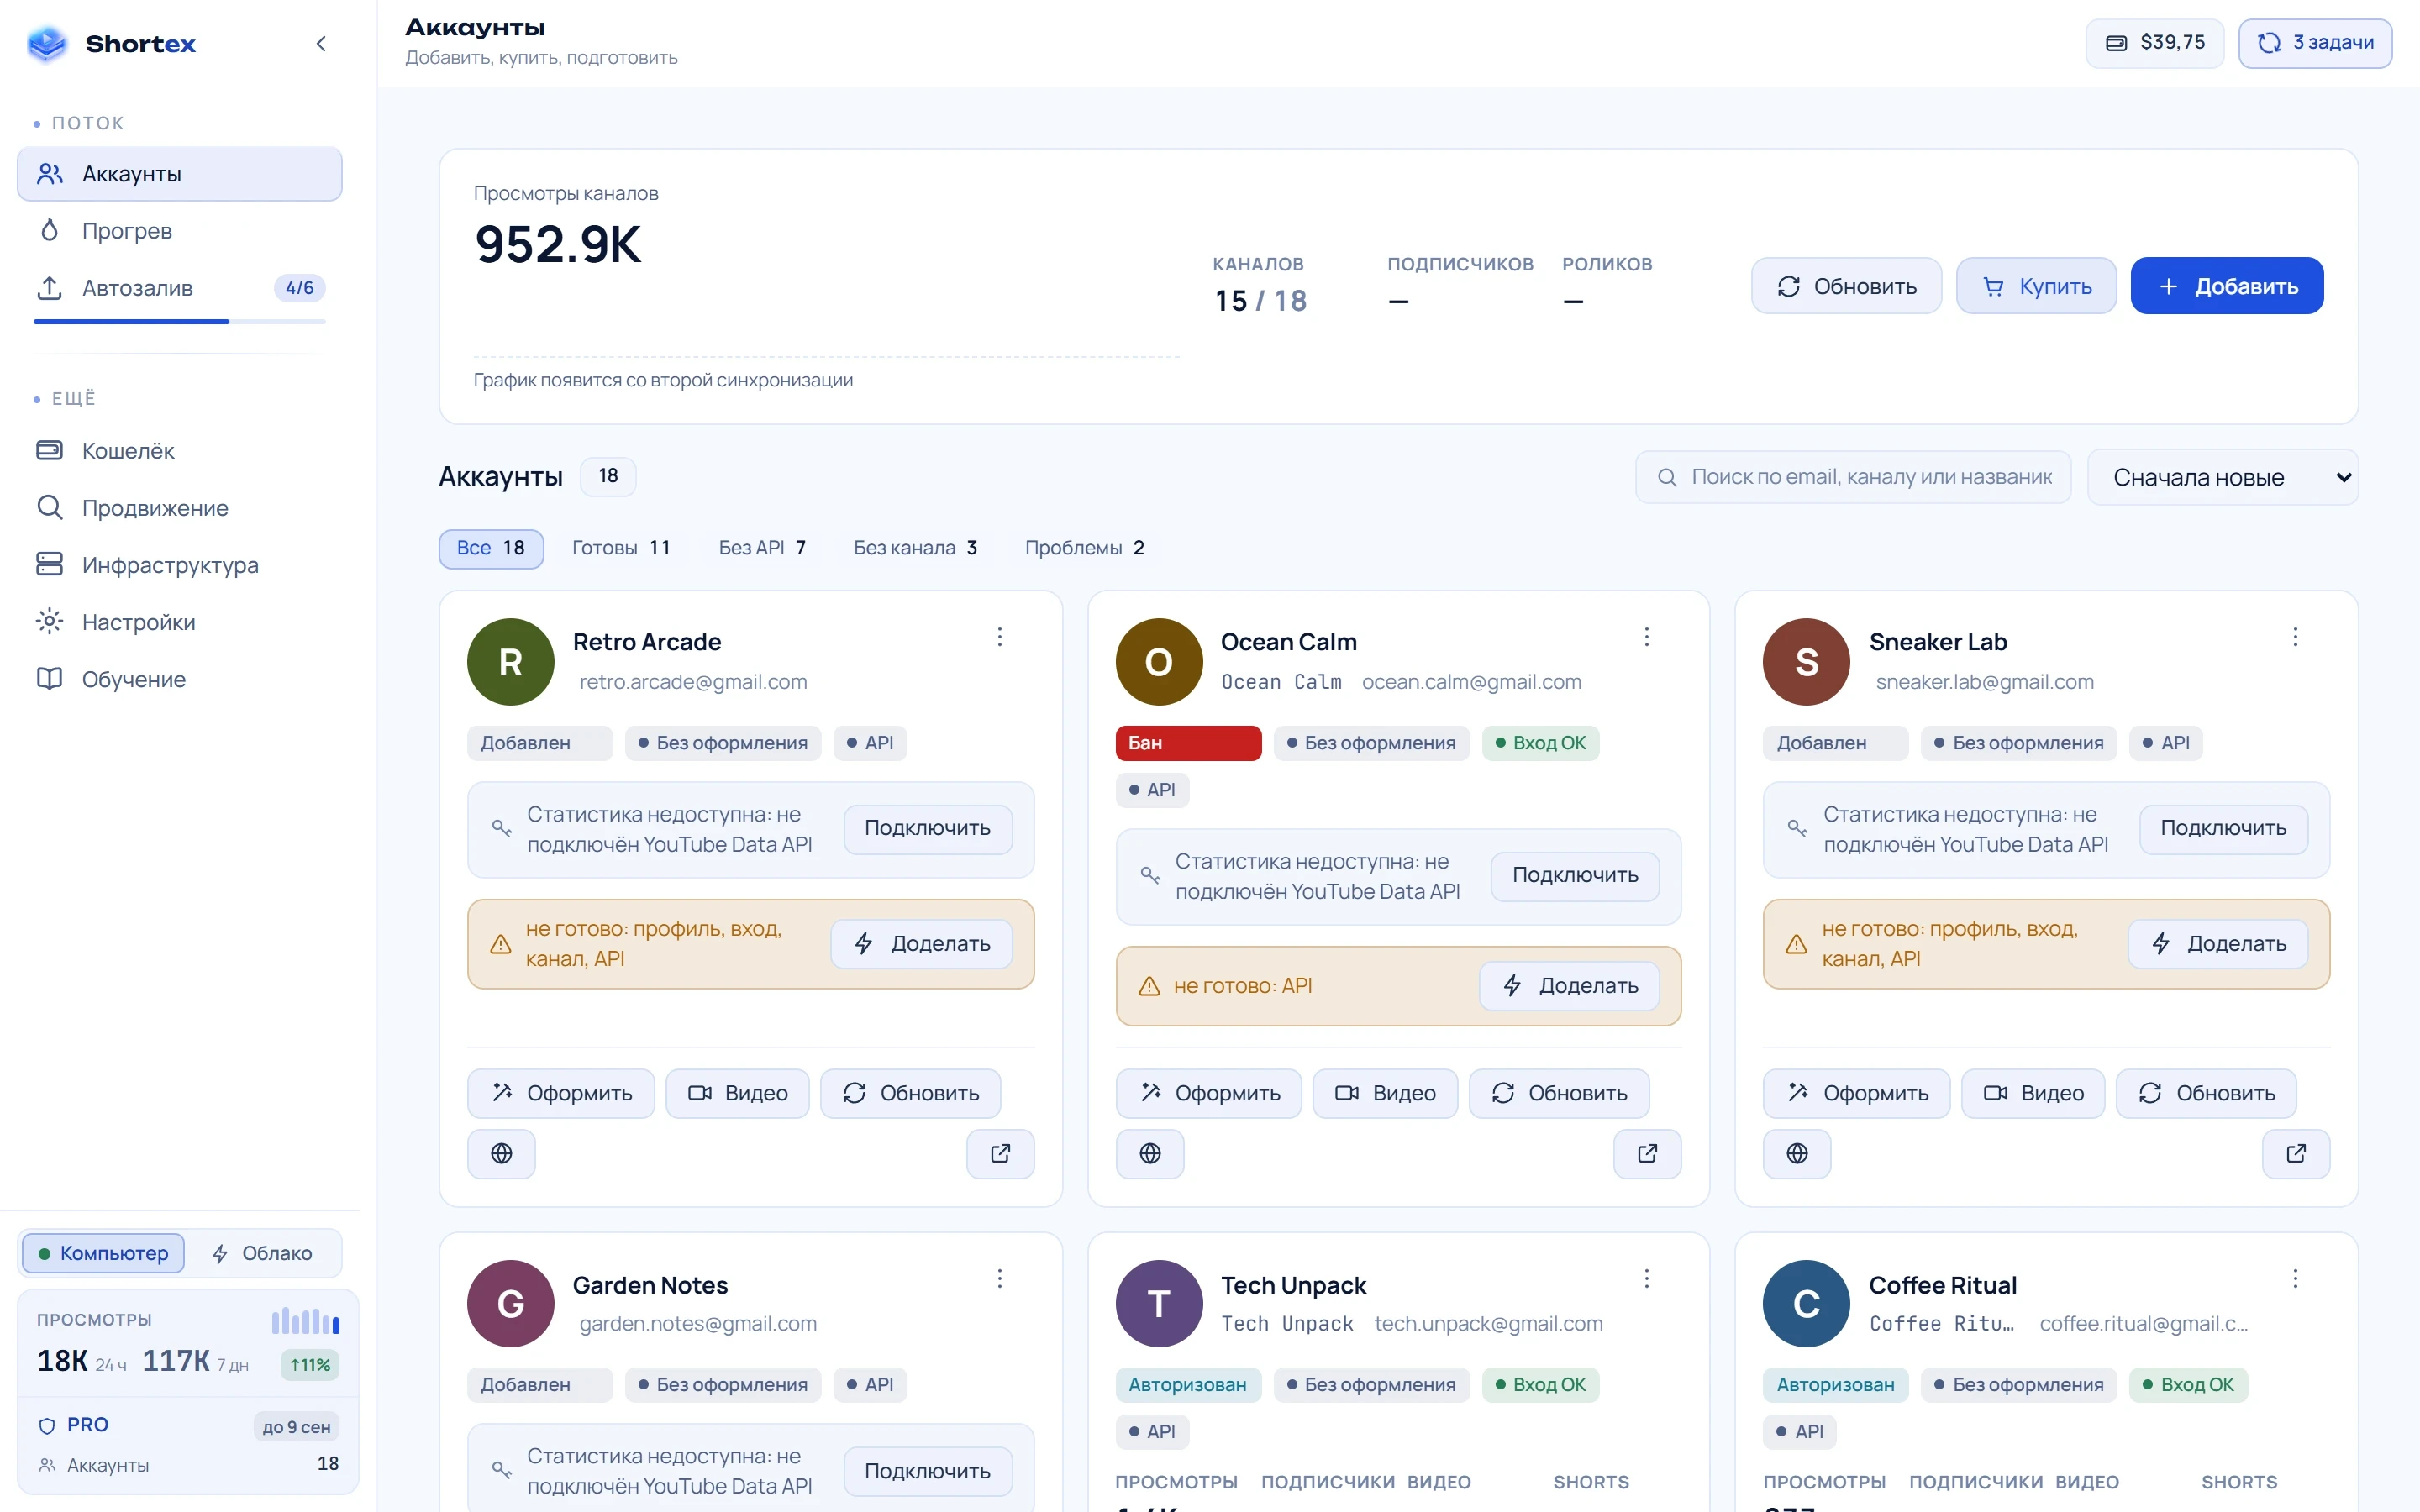Click the Ocean Calm avatar

tap(1158, 662)
